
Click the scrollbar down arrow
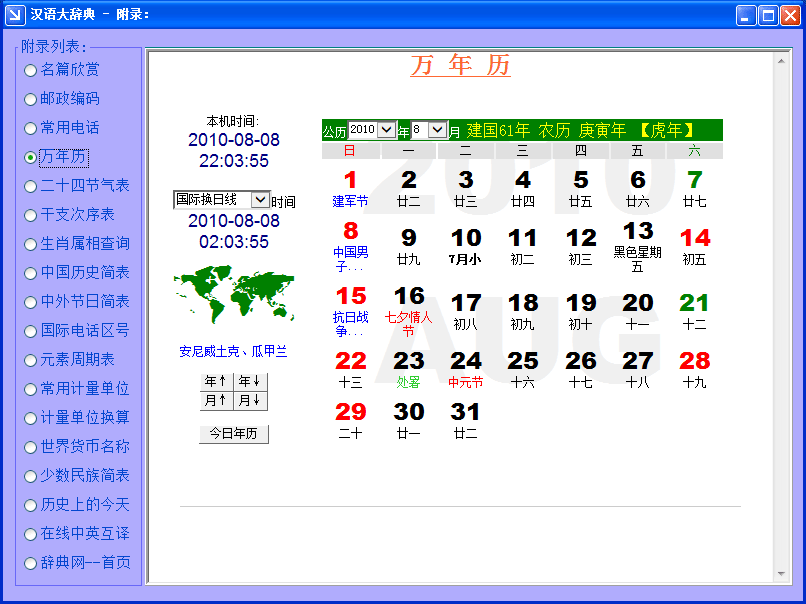(x=781, y=574)
